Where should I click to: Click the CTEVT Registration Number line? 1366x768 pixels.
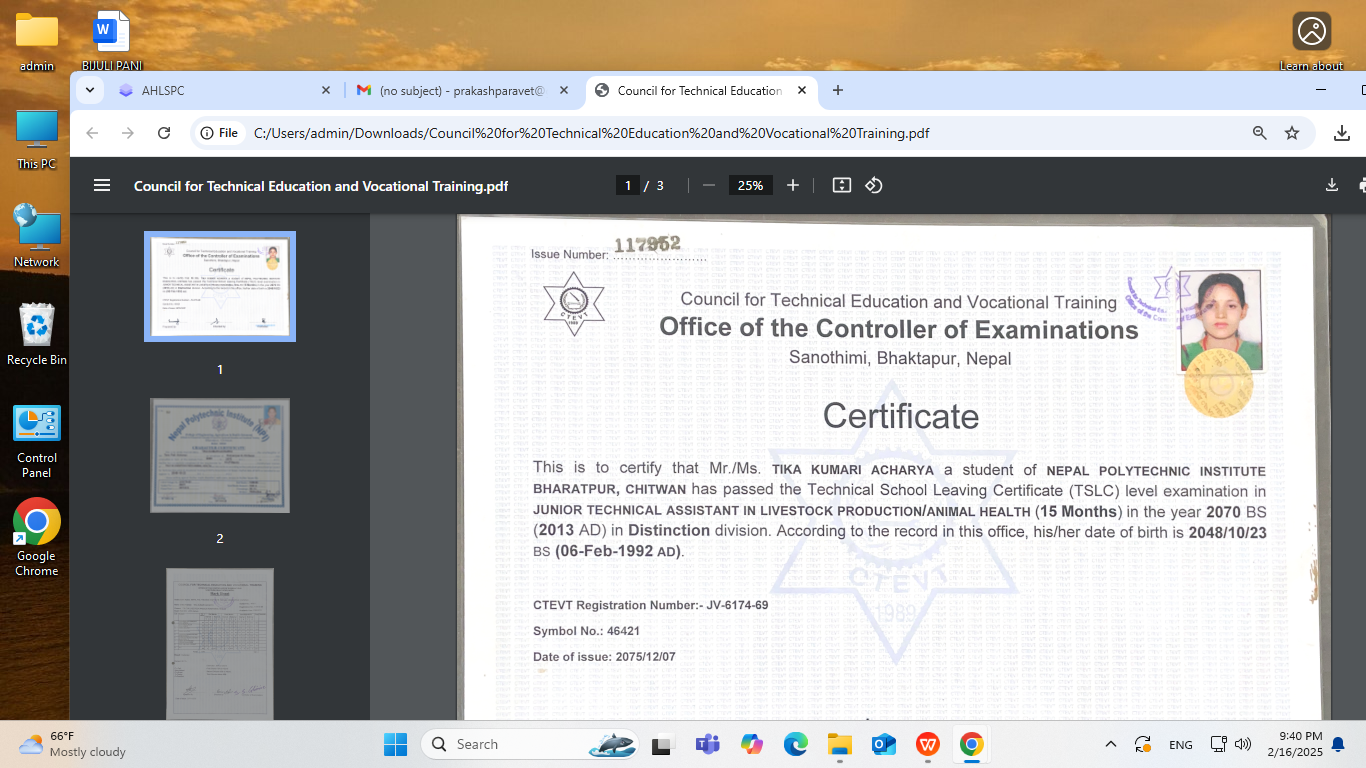[651, 605]
